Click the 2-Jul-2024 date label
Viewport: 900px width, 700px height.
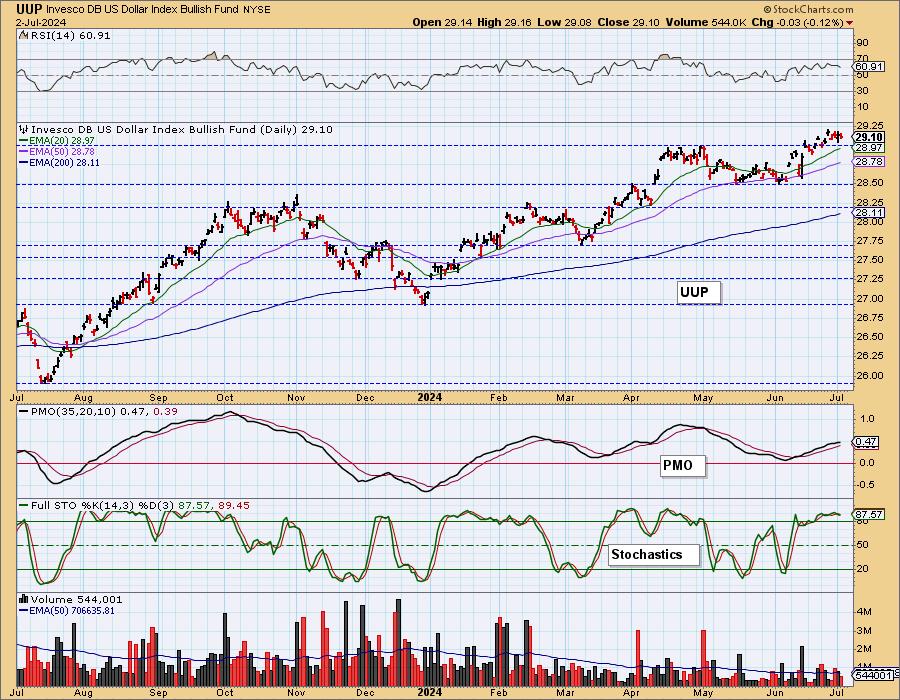41,22
